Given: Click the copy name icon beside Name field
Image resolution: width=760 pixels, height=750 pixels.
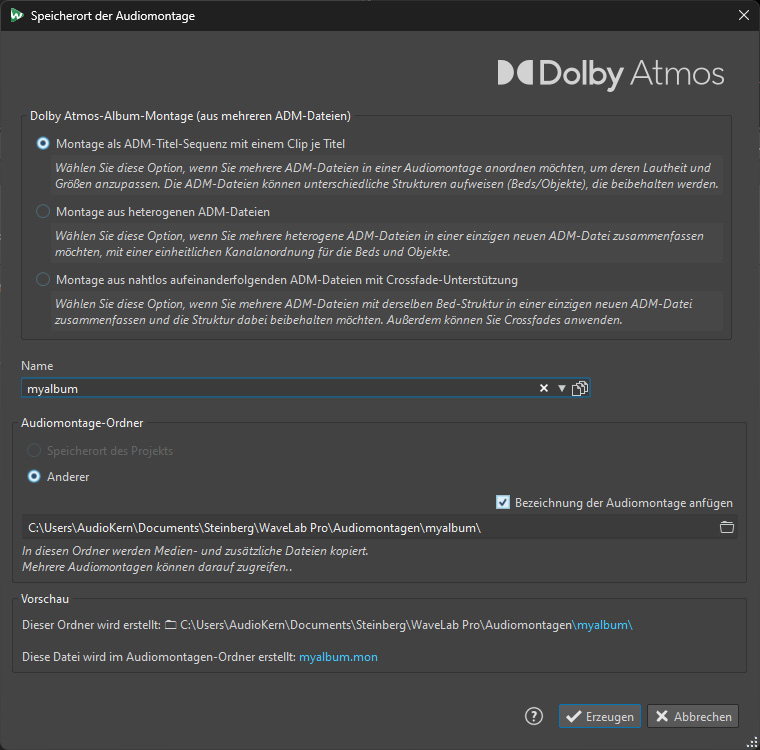Looking at the screenshot, I should 580,388.
